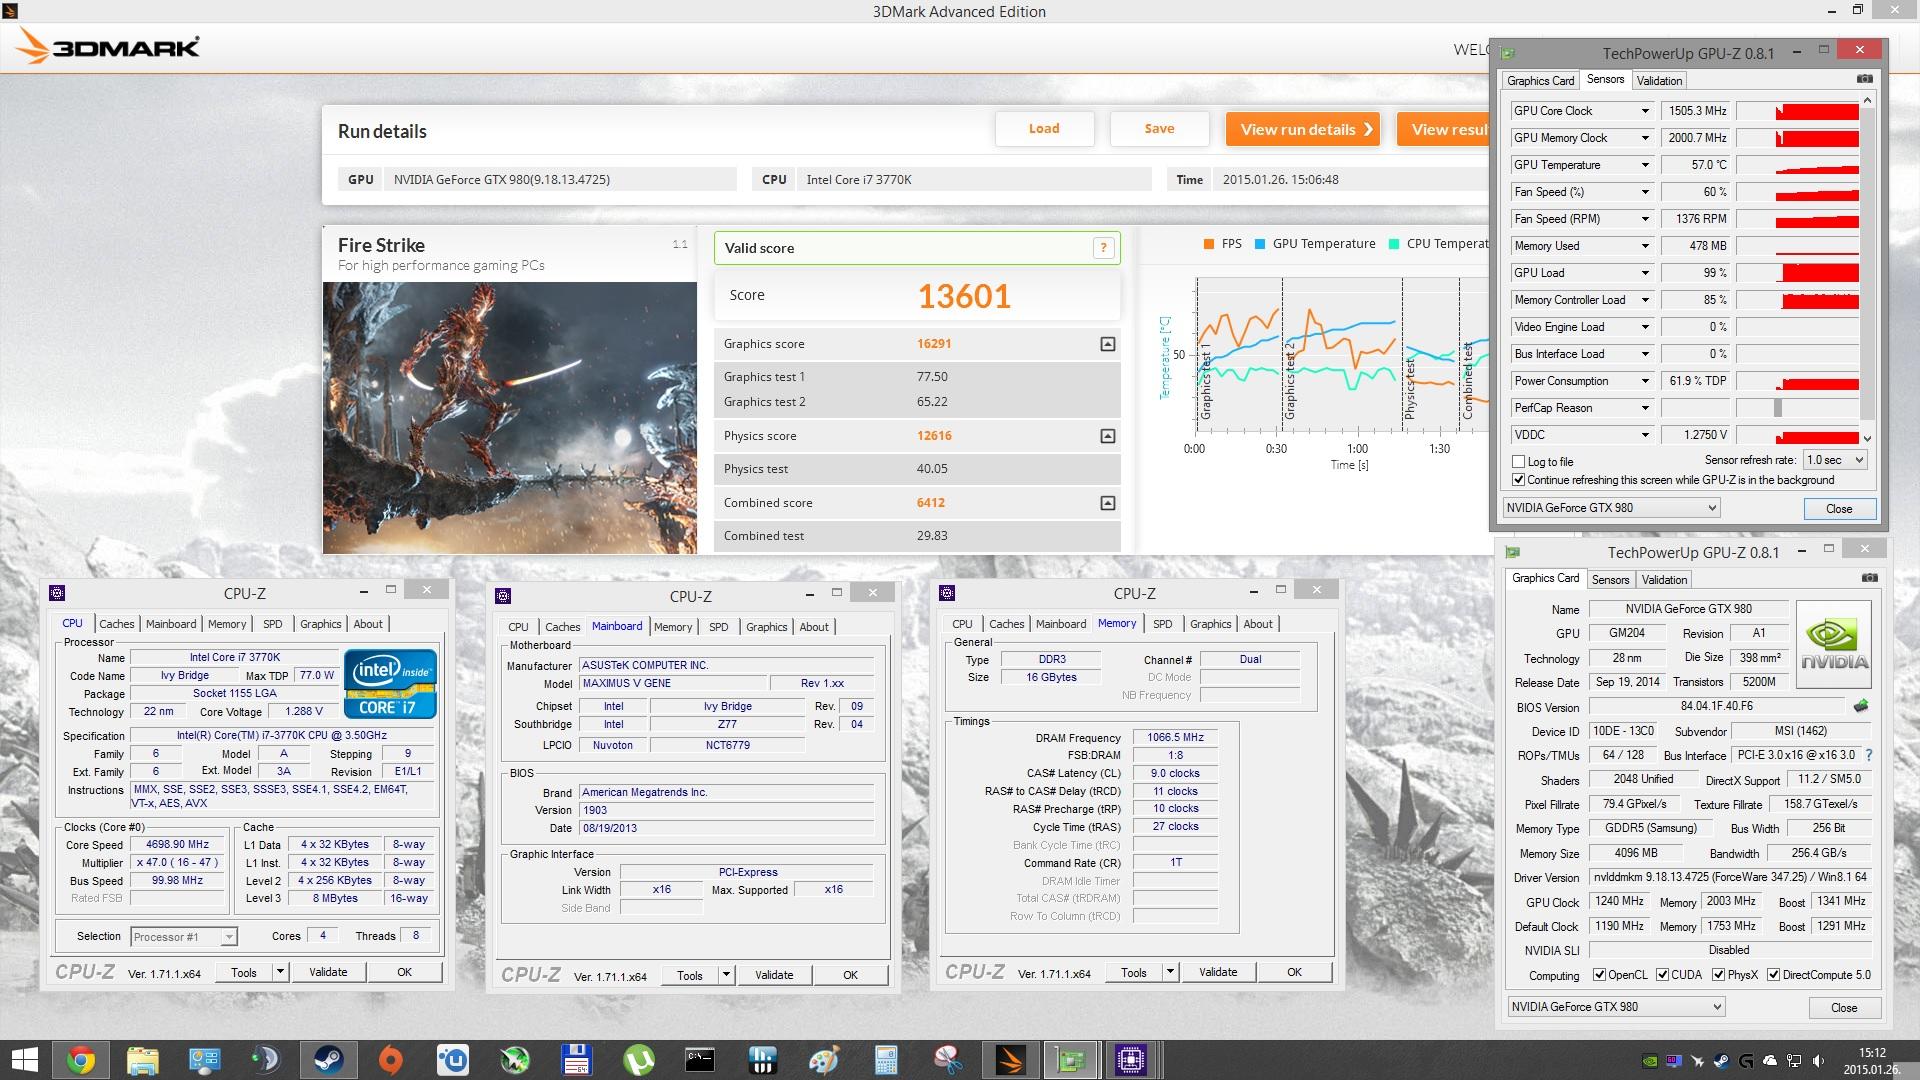Viewport: 1920px width, 1080px height.
Task: Open Sensors tab in lower GPU-Z window
Action: click(x=1610, y=580)
